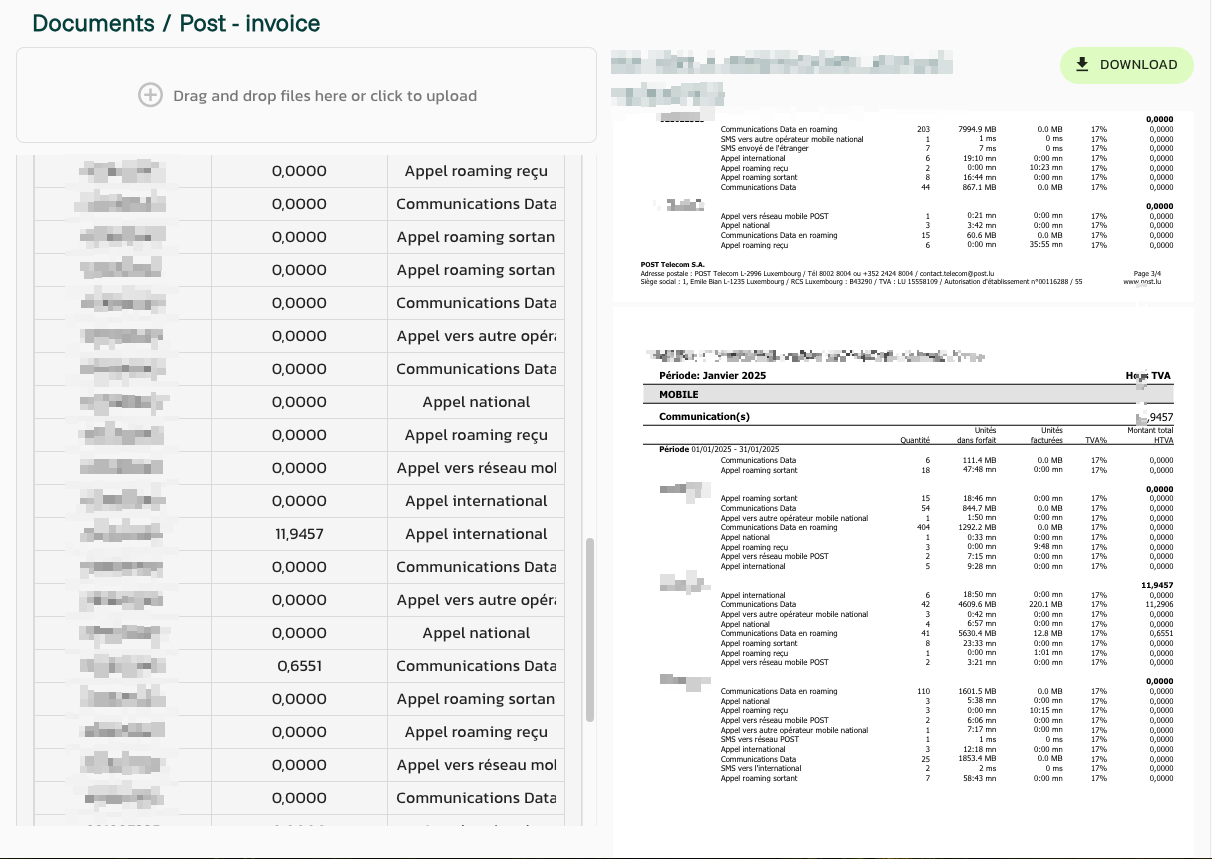Select the 0,6551 amount cell in table
Image resolution: width=1212 pixels, height=859 pixels.
tap(299, 666)
